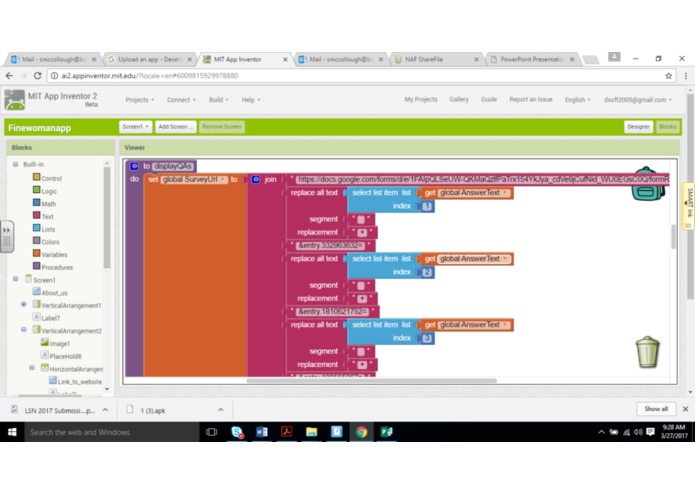Expand the VerticalArrangement1 node

[24, 305]
